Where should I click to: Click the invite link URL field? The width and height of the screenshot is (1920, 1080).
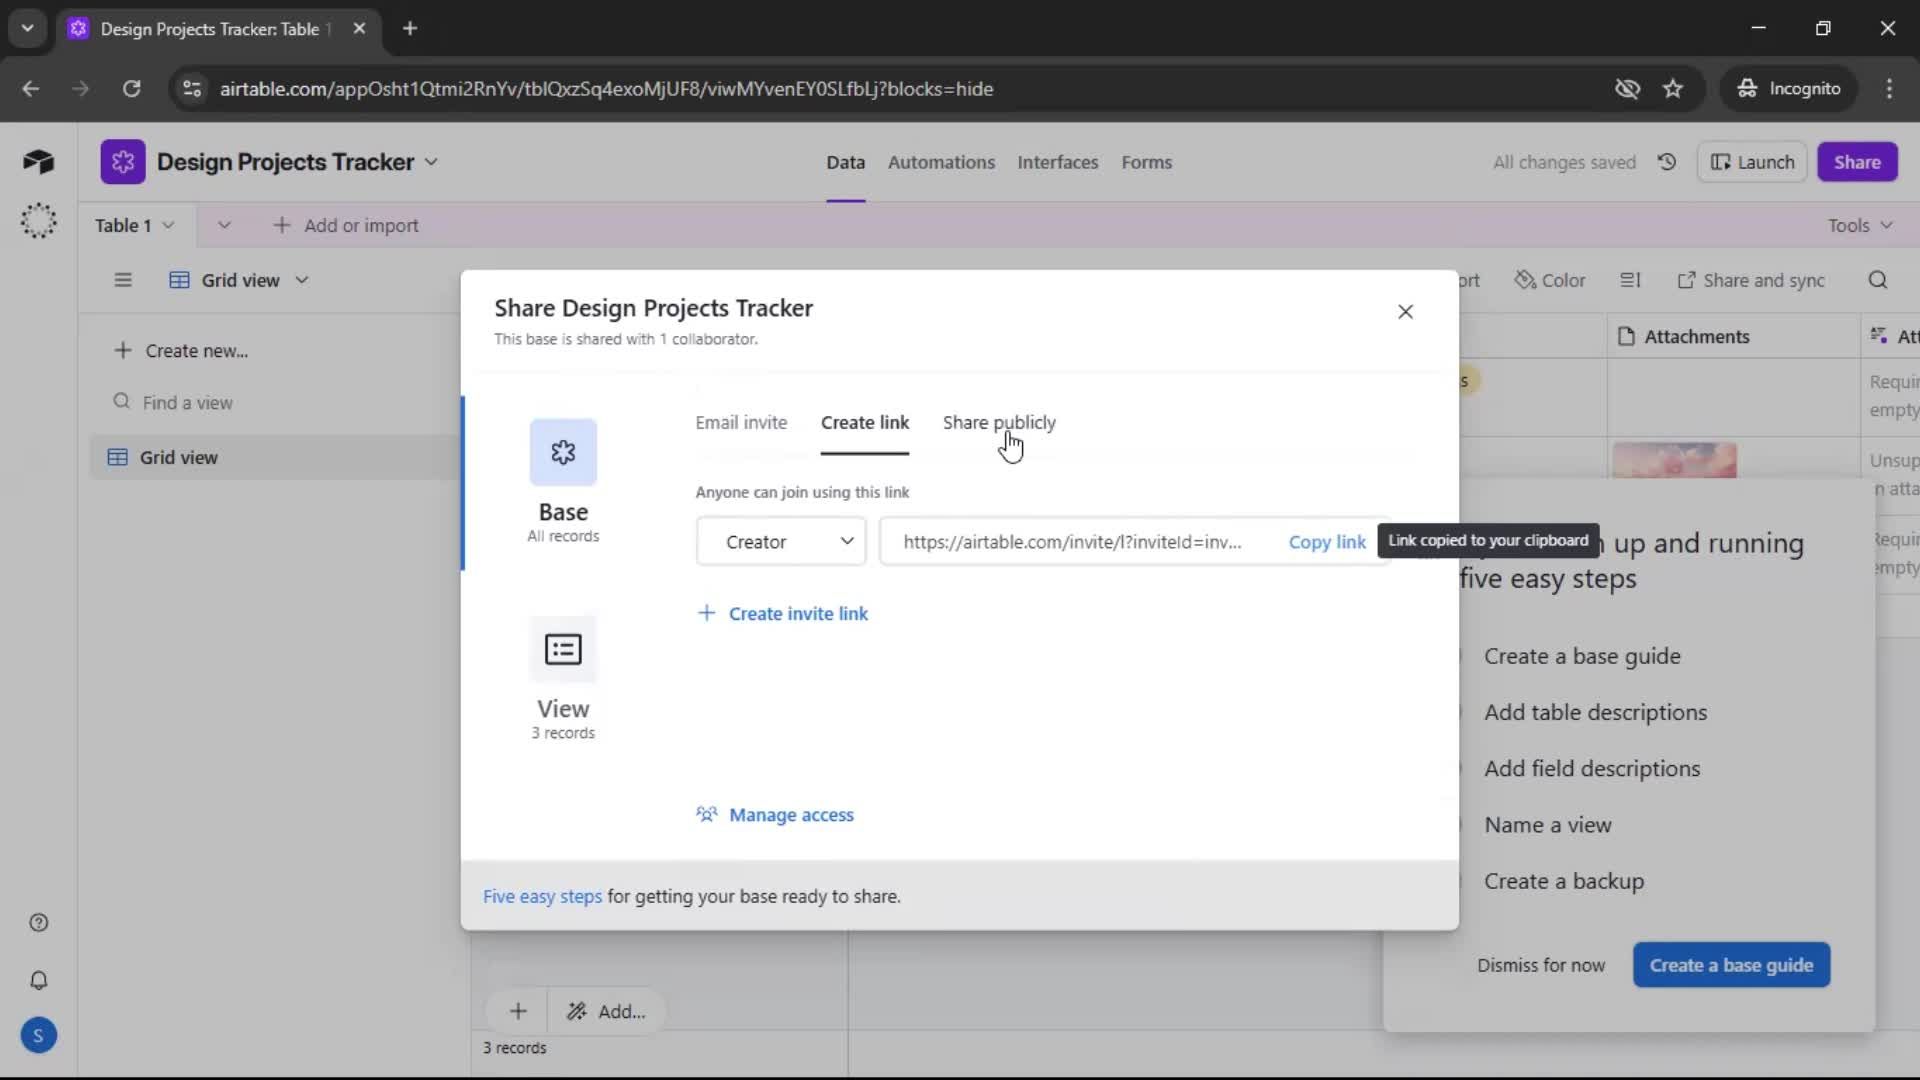point(1072,542)
